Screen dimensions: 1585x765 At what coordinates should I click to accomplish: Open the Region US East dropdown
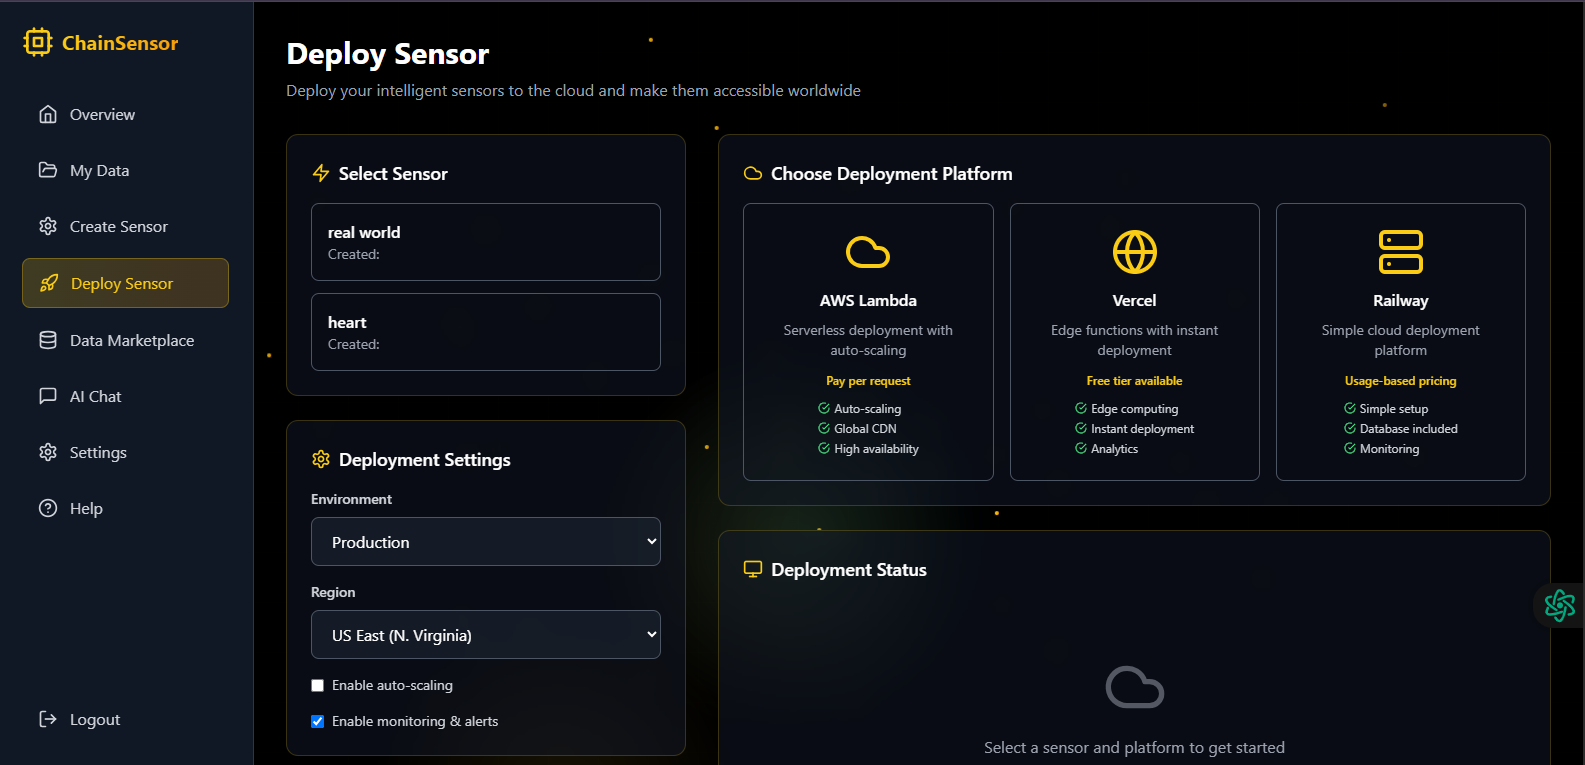(486, 634)
